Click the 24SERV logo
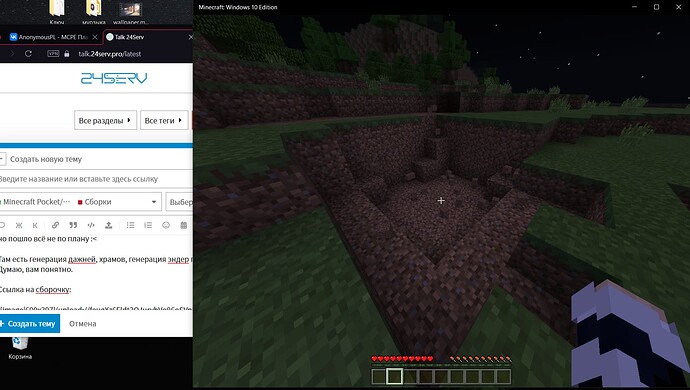Image resolution: width=690 pixels, height=390 pixels. [114, 78]
